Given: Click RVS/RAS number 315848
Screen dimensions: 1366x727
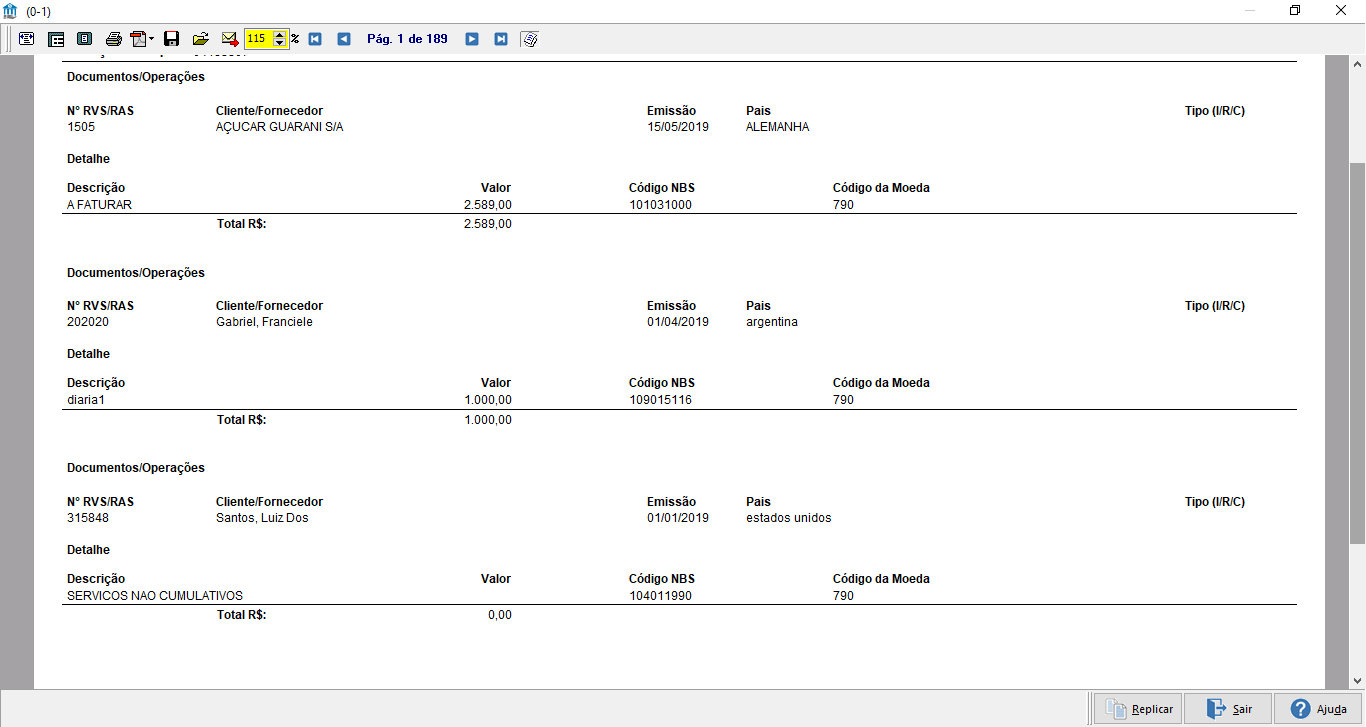Looking at the screenshot, I should click(x=88, y=518).
